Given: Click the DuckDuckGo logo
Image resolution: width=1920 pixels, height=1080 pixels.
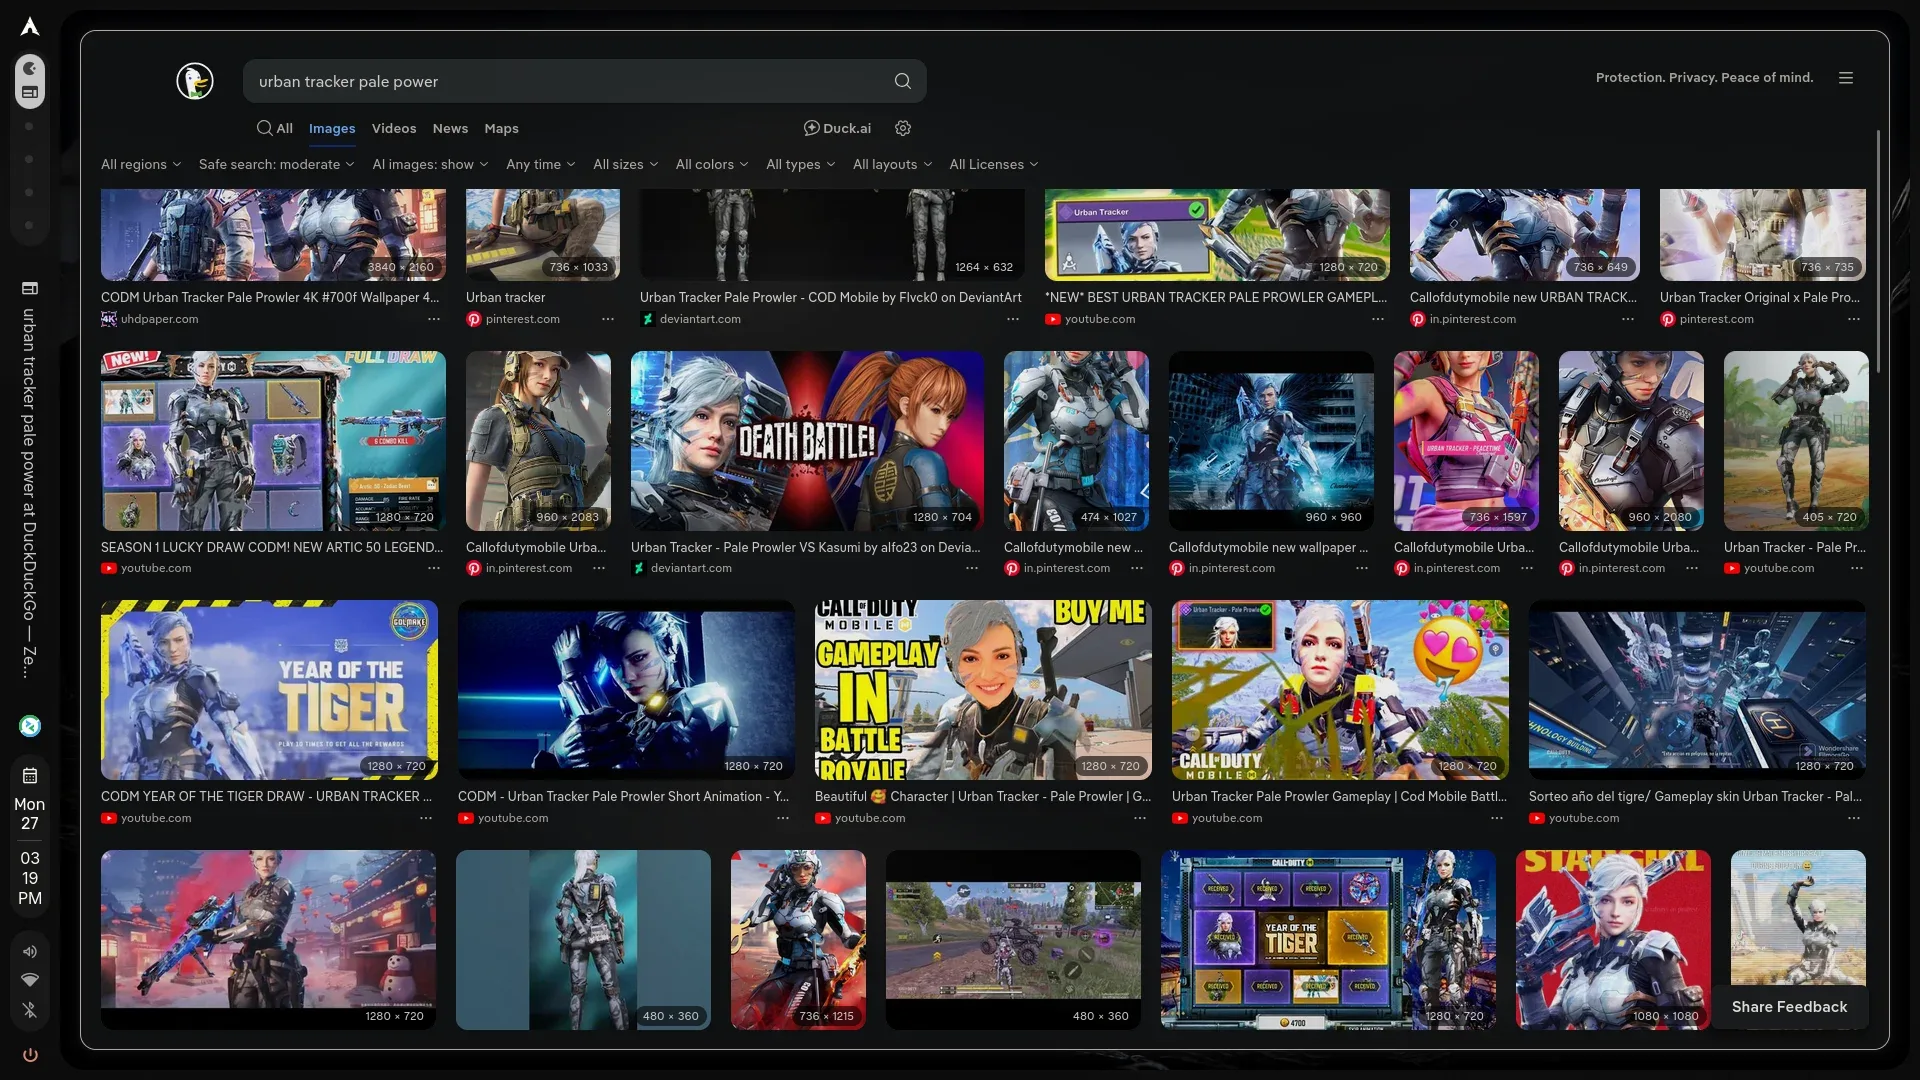Looking at the screenshot, I should pyautogui.click(x=195, y=81).
